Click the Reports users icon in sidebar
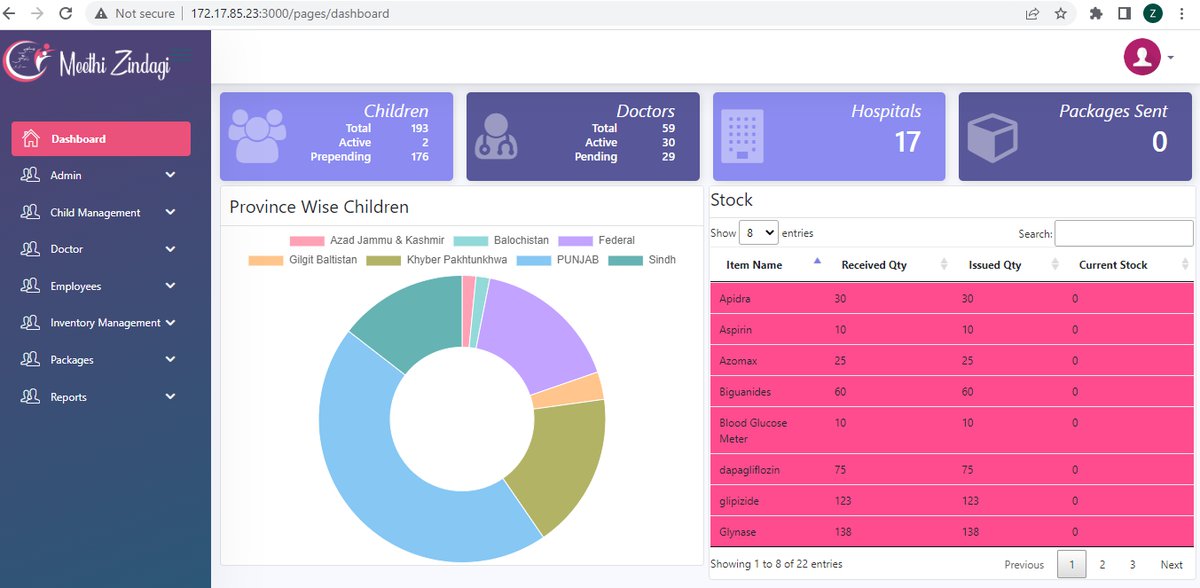The height and width of the screenshot is (588, 1200). 31,397
